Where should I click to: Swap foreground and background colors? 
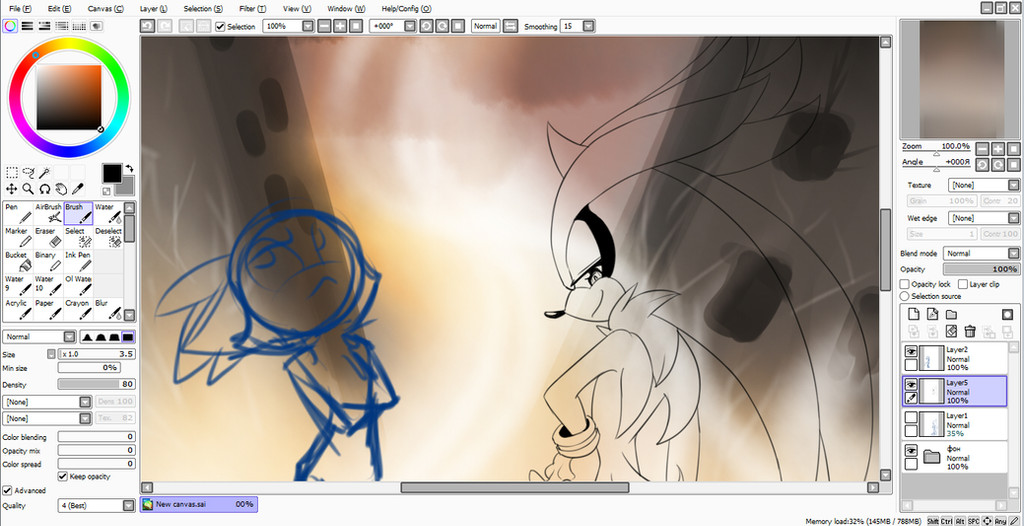(x=129, y=168)
